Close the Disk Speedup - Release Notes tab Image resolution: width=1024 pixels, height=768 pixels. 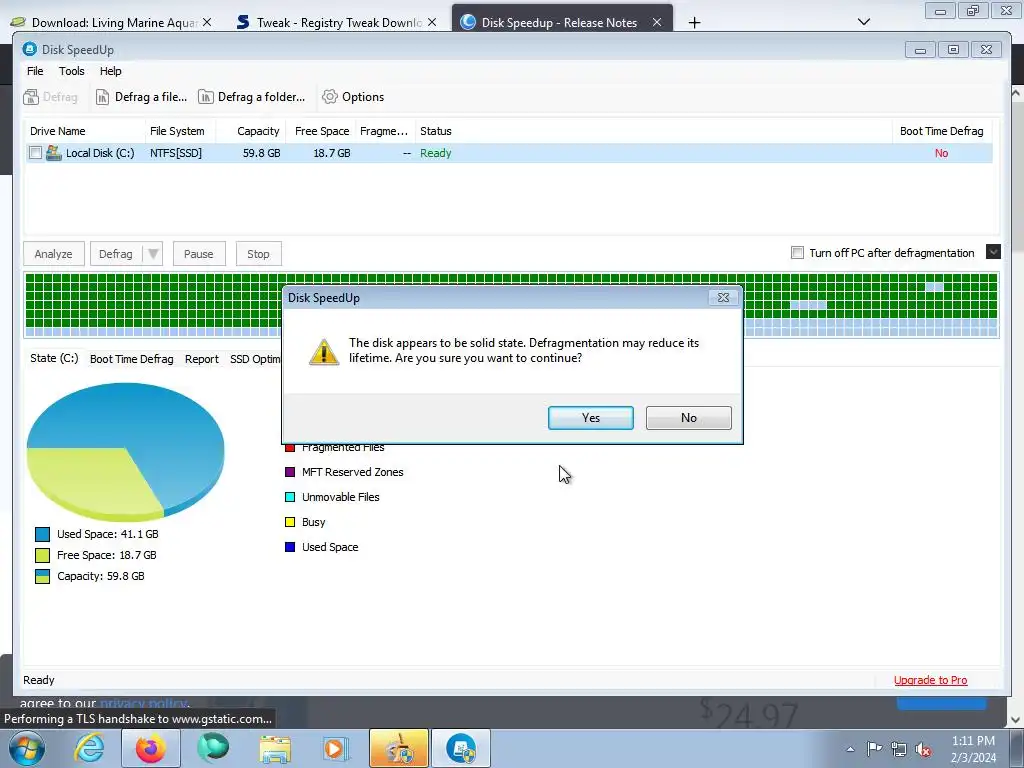point(657,22)
